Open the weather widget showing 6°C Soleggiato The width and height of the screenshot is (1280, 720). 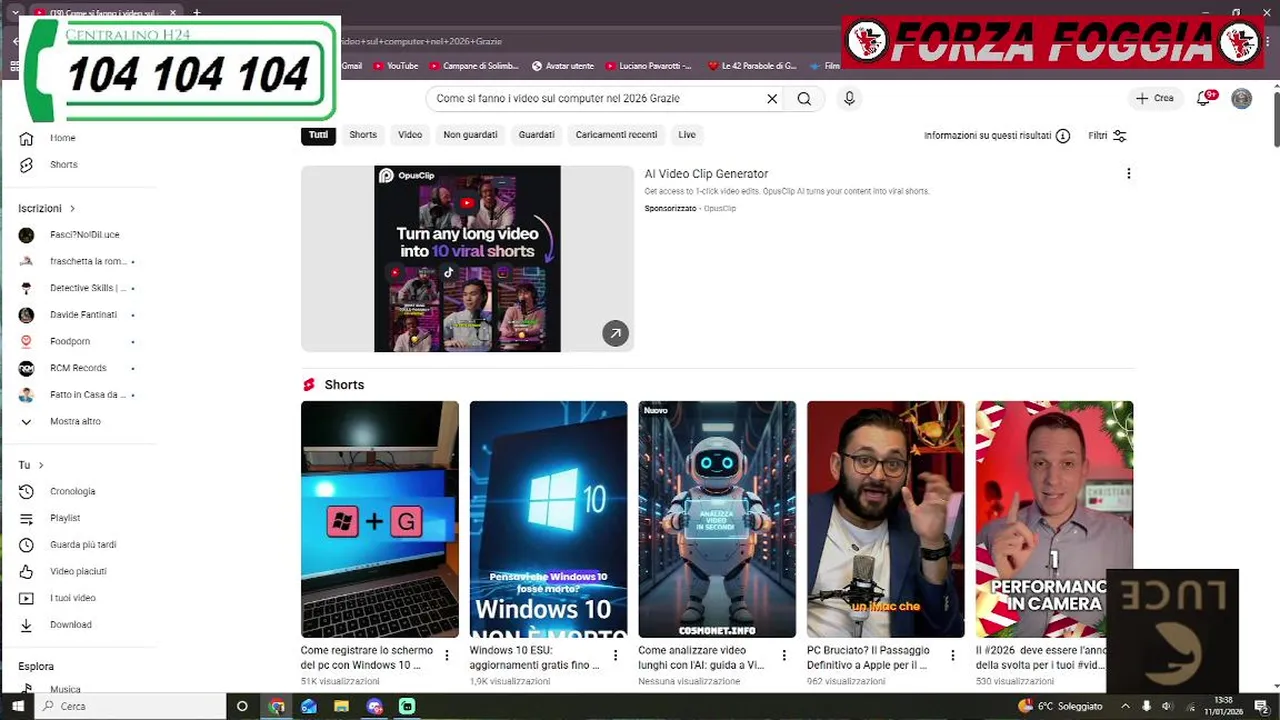(x=1061, y=706)
